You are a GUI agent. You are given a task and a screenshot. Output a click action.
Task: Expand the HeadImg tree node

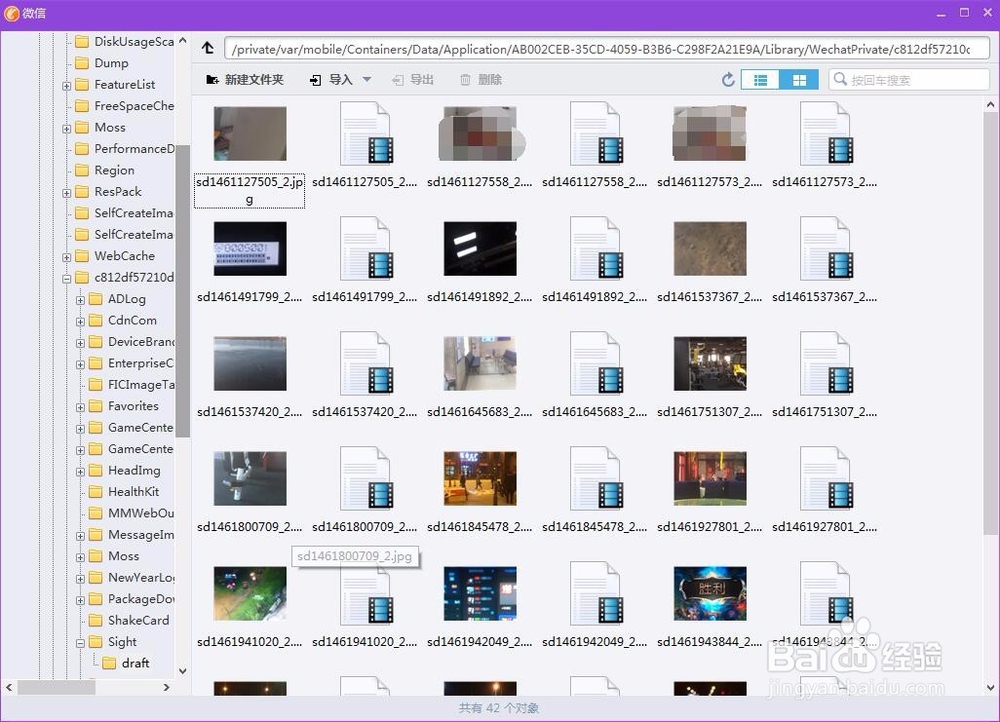point(80,471)
